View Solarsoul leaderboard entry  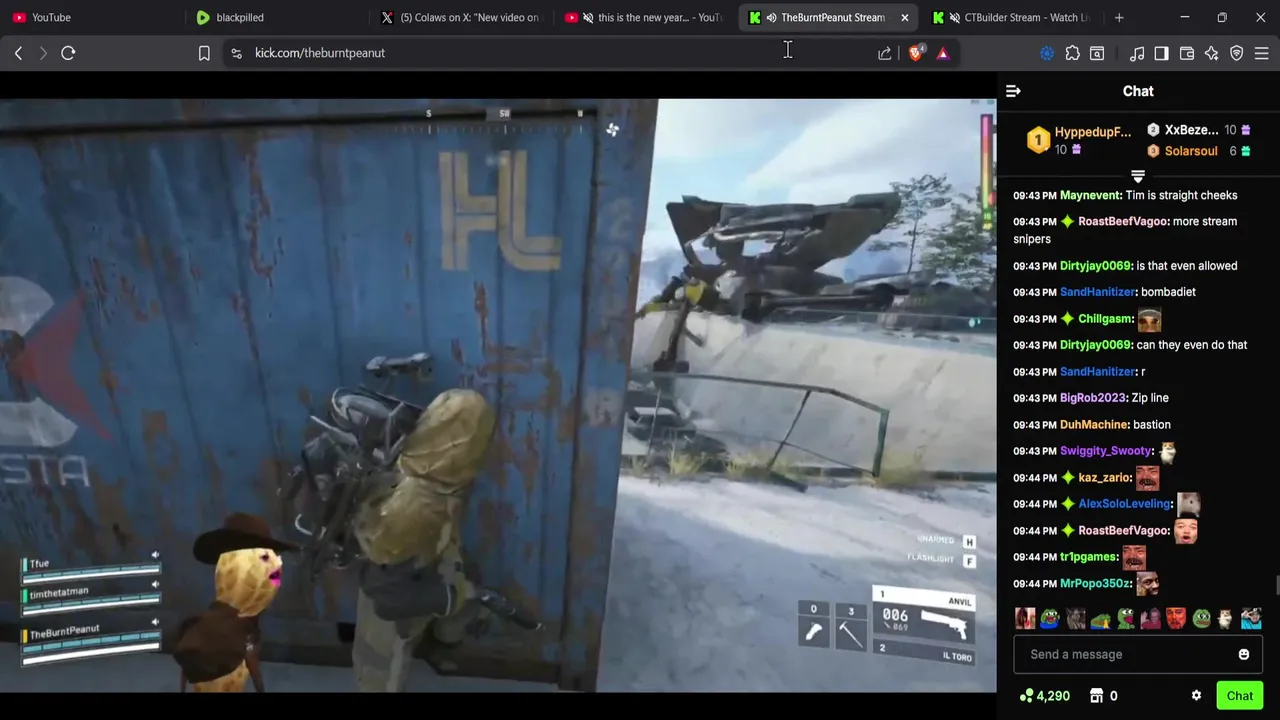pos(1198,151)
